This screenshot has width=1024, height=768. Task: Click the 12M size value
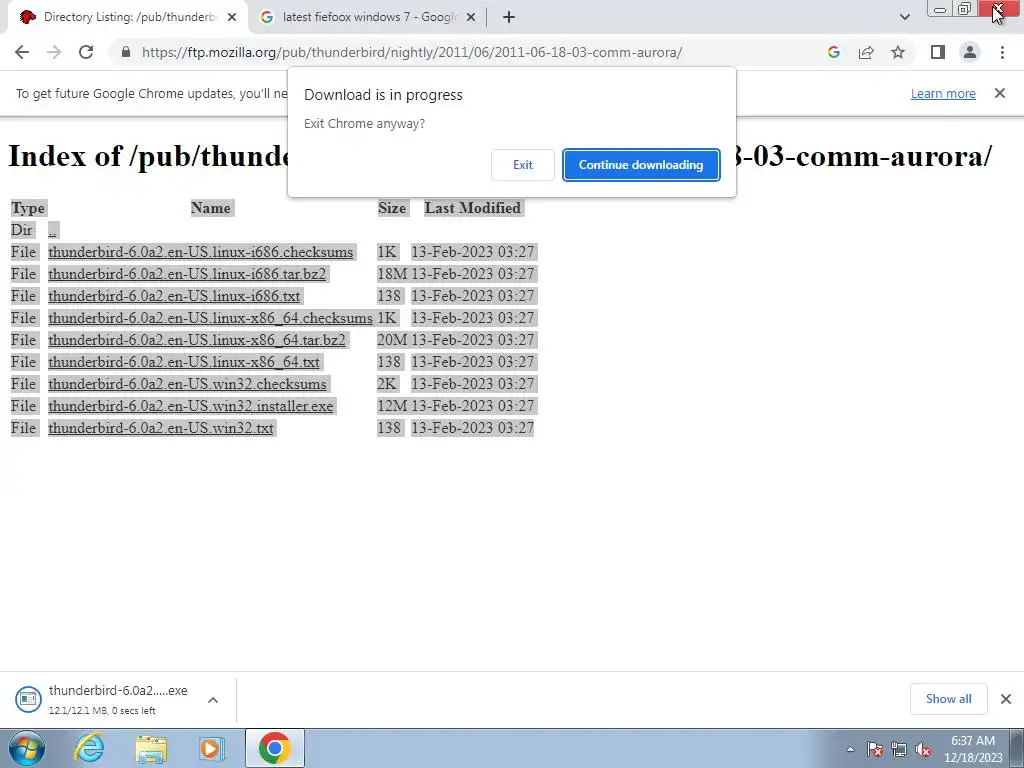392,406
